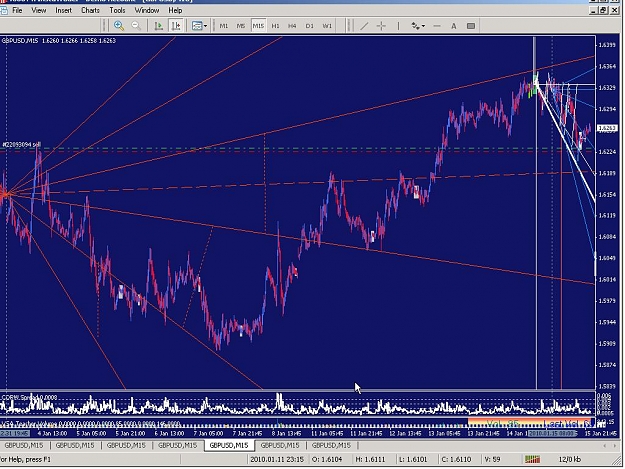Activate the crosshair tool

tap(381, 26)
